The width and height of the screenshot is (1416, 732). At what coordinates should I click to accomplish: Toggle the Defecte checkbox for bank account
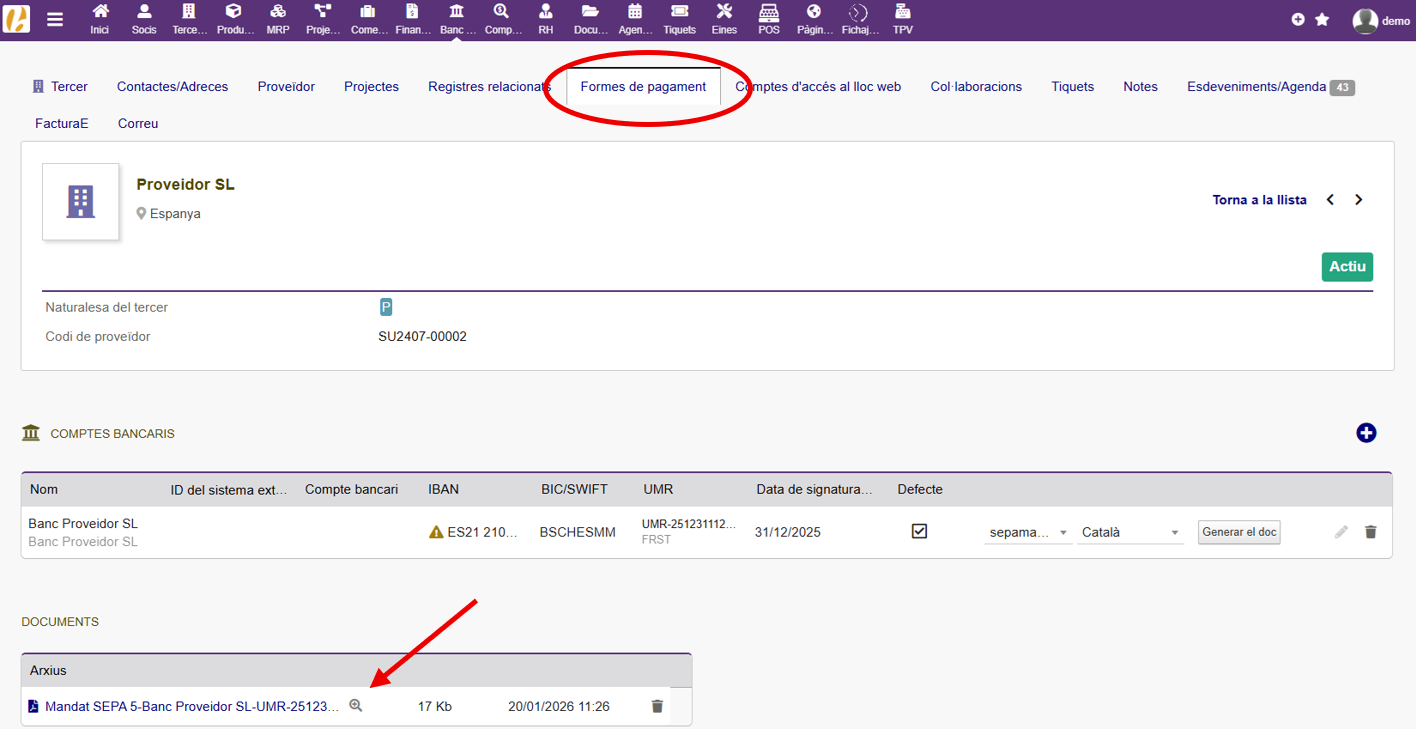(x=919, y=531)
